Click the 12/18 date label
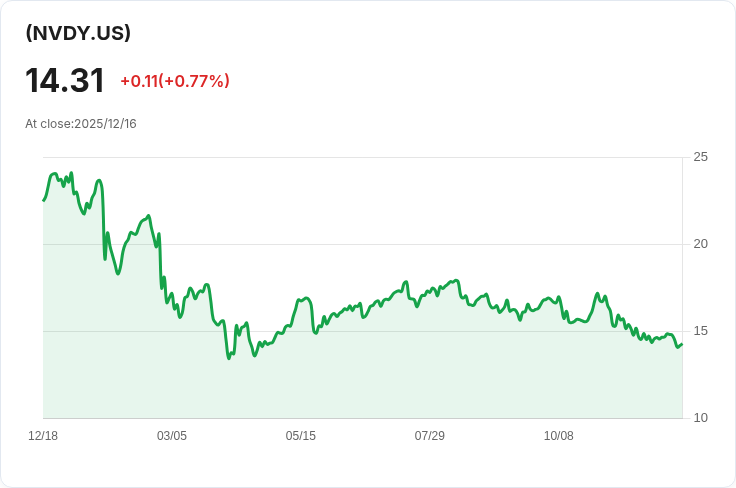Viewport: 736px width, 488px height. click(x=43, y=436)
